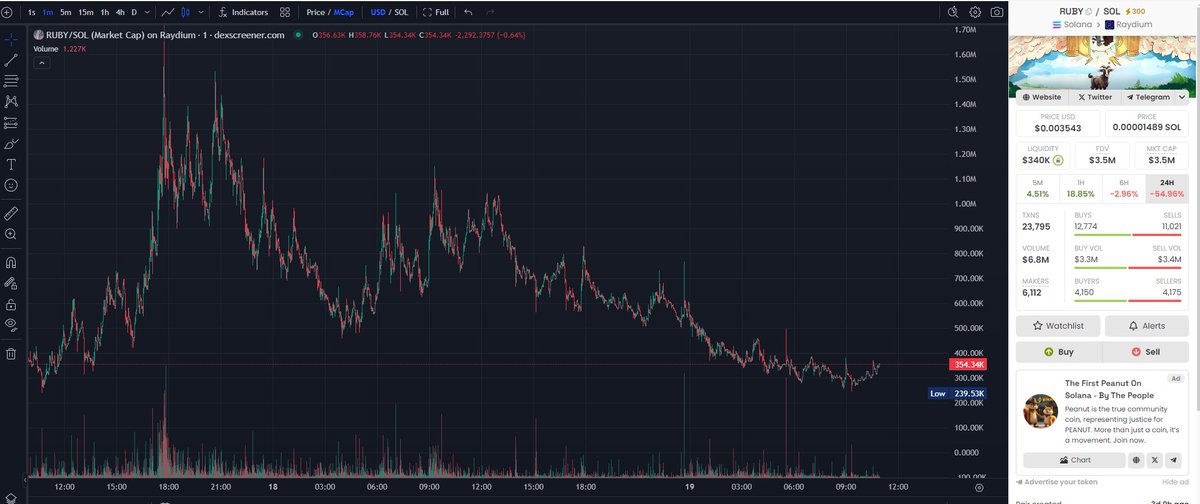The image size is (1200, 504).
Task: Select the pattern drawing tool
Action: pyautogui.click(x=11, y=102)
